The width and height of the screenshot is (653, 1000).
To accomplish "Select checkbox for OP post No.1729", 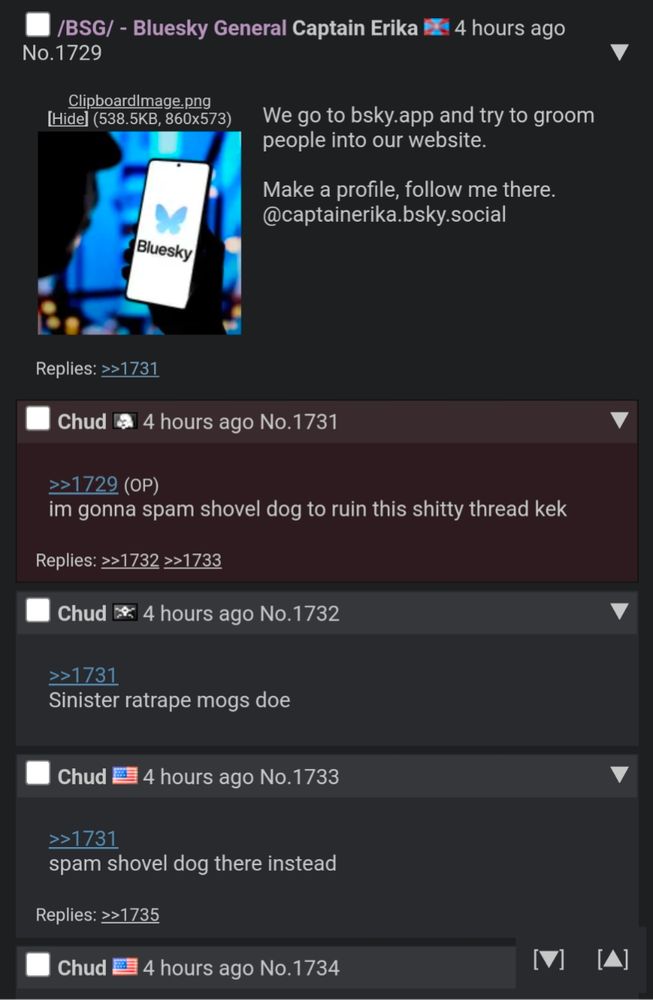I will (x=38, y=25).
